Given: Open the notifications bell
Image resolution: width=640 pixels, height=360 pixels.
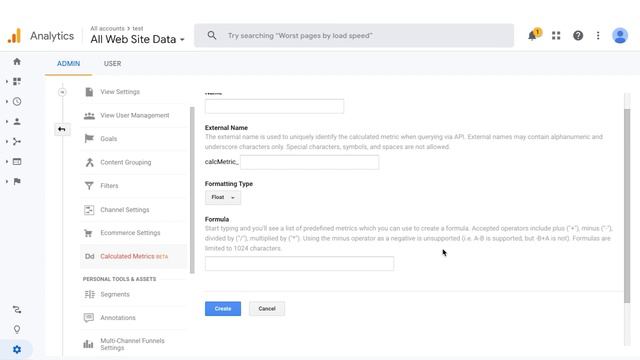Looking at the screenshot, I should (x=532, y=36).
